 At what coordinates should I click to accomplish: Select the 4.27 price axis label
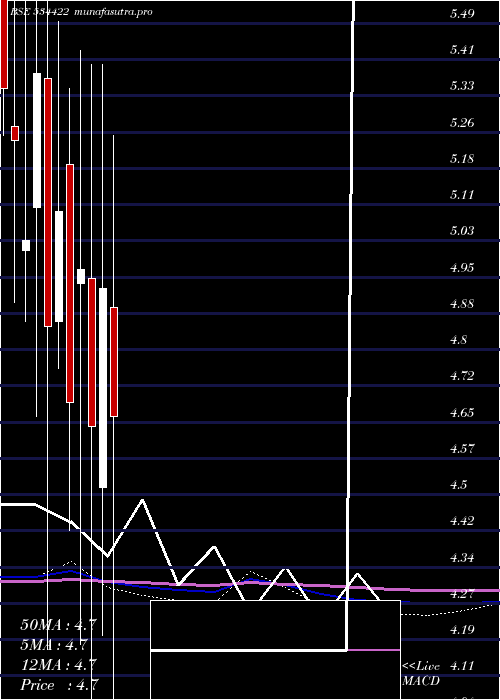tap(462, 594)
